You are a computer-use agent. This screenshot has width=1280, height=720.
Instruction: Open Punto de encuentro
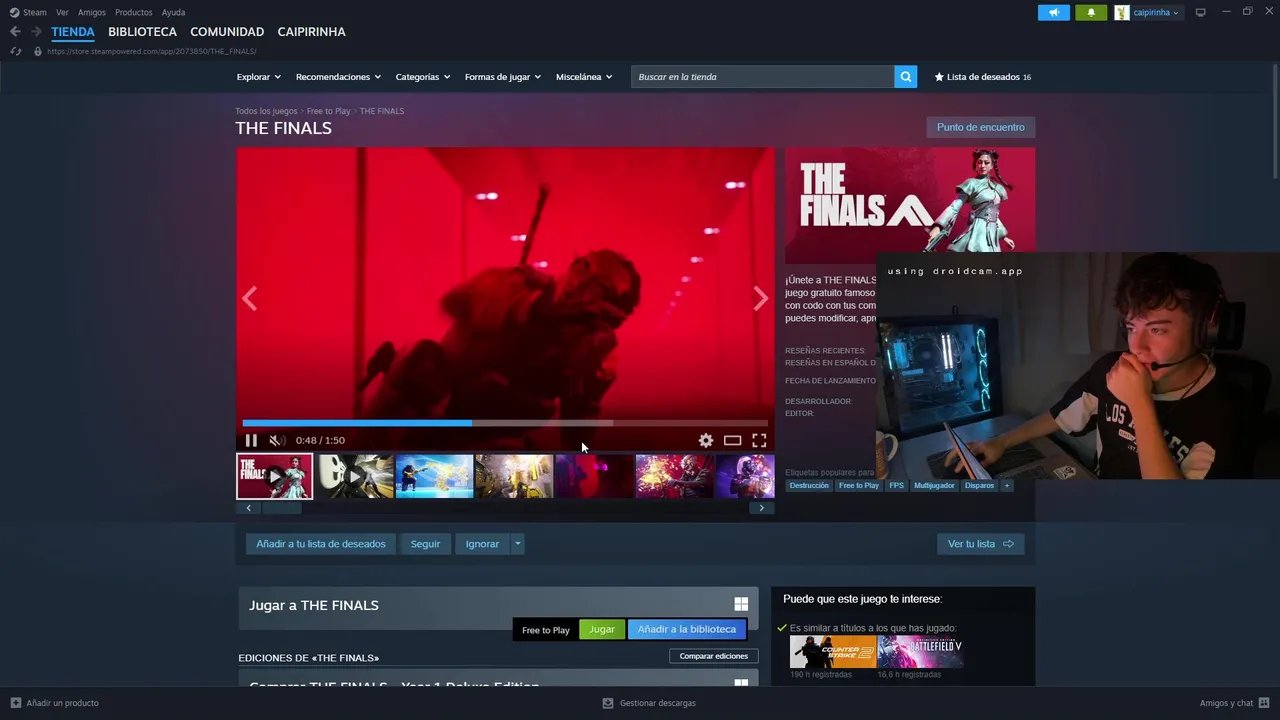(980, 127)
